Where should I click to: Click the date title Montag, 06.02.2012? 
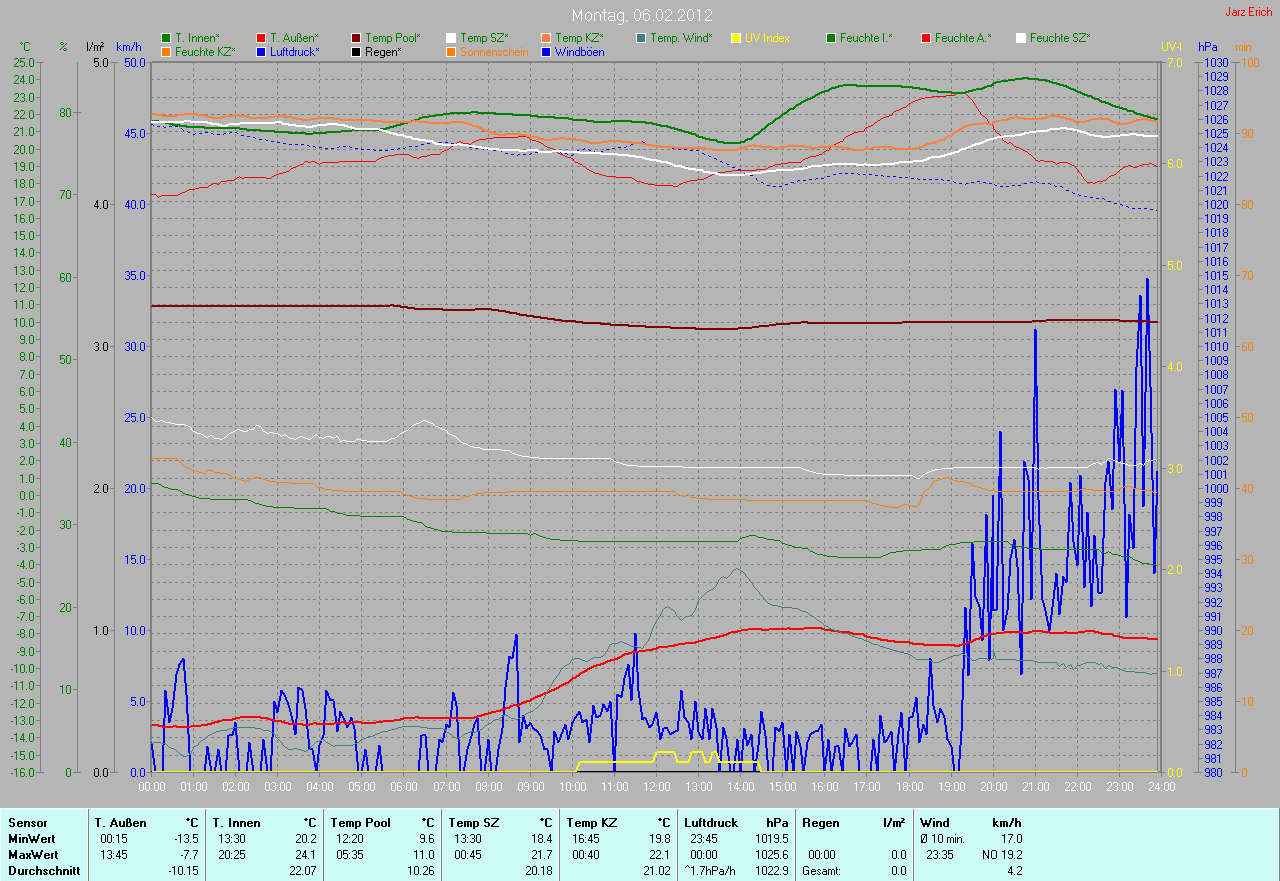tap(639, 15)
